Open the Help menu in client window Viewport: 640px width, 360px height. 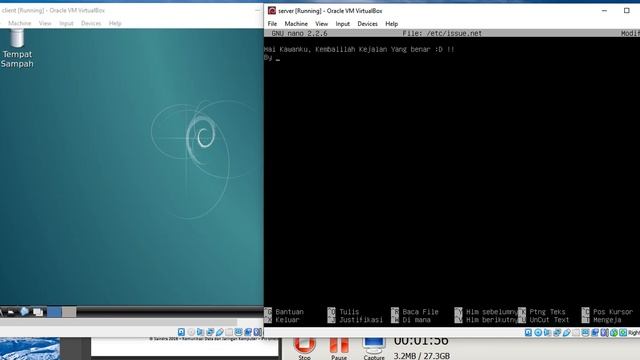115,23
